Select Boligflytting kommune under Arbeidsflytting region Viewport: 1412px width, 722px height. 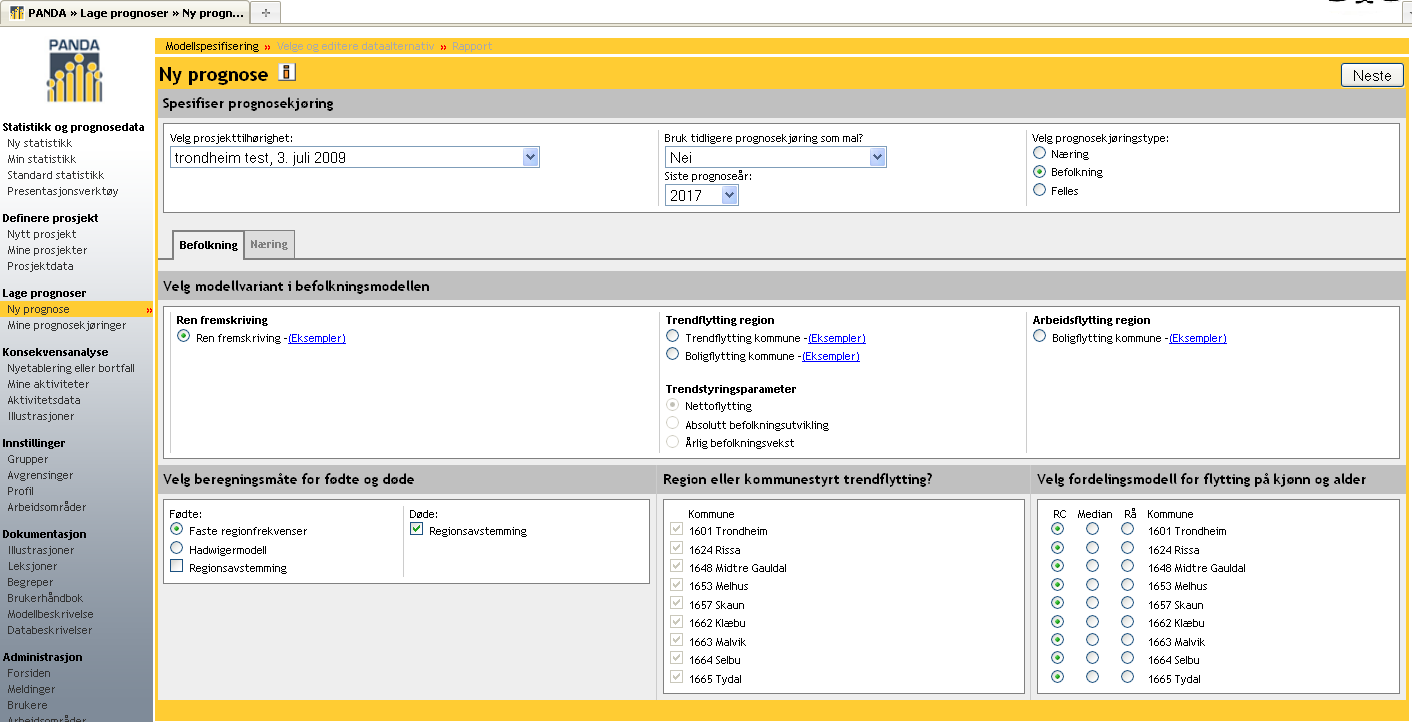click(x=1039, y=337)
